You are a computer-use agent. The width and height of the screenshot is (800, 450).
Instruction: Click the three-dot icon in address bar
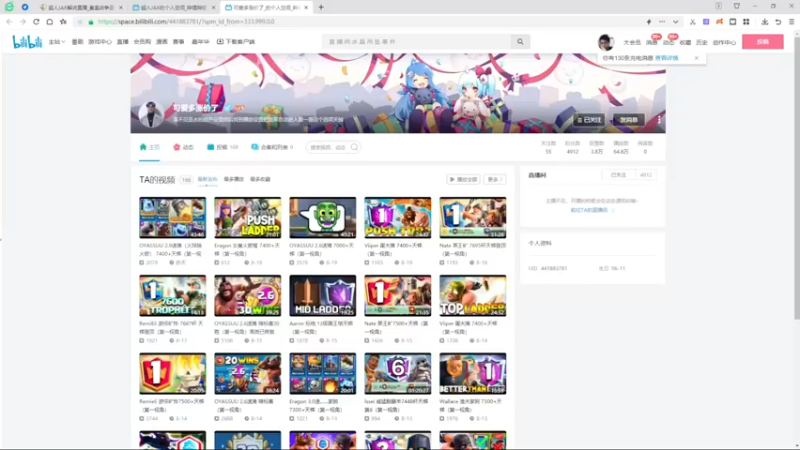tap(662, 22)
